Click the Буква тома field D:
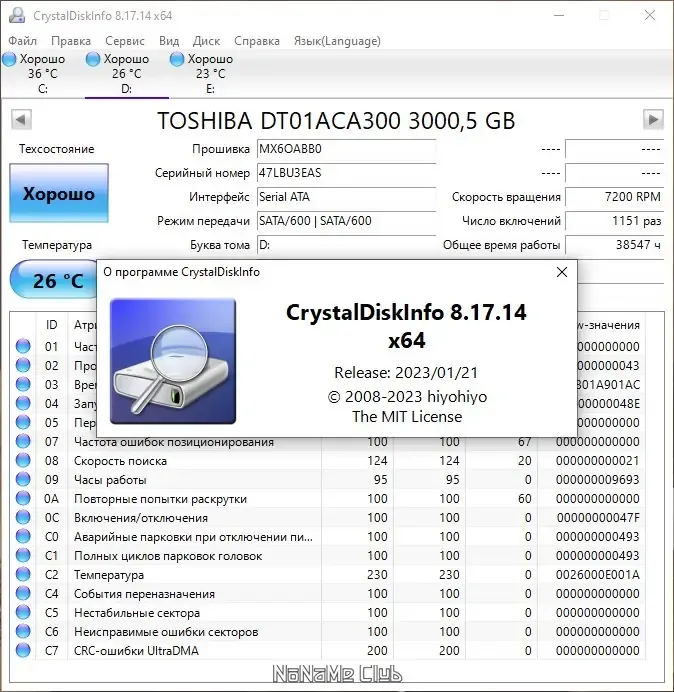This screenshot has height=692, width=674. point(346,244)
